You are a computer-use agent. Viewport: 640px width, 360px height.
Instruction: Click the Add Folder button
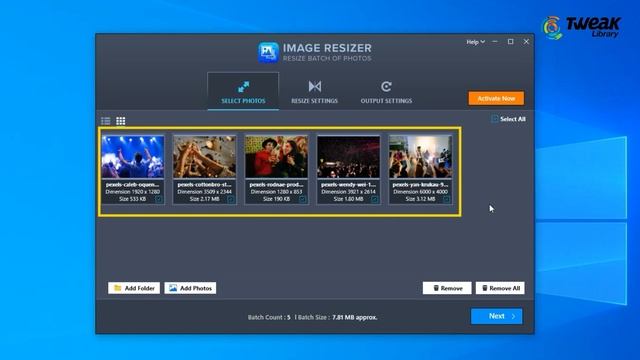[x=134, y=288]
